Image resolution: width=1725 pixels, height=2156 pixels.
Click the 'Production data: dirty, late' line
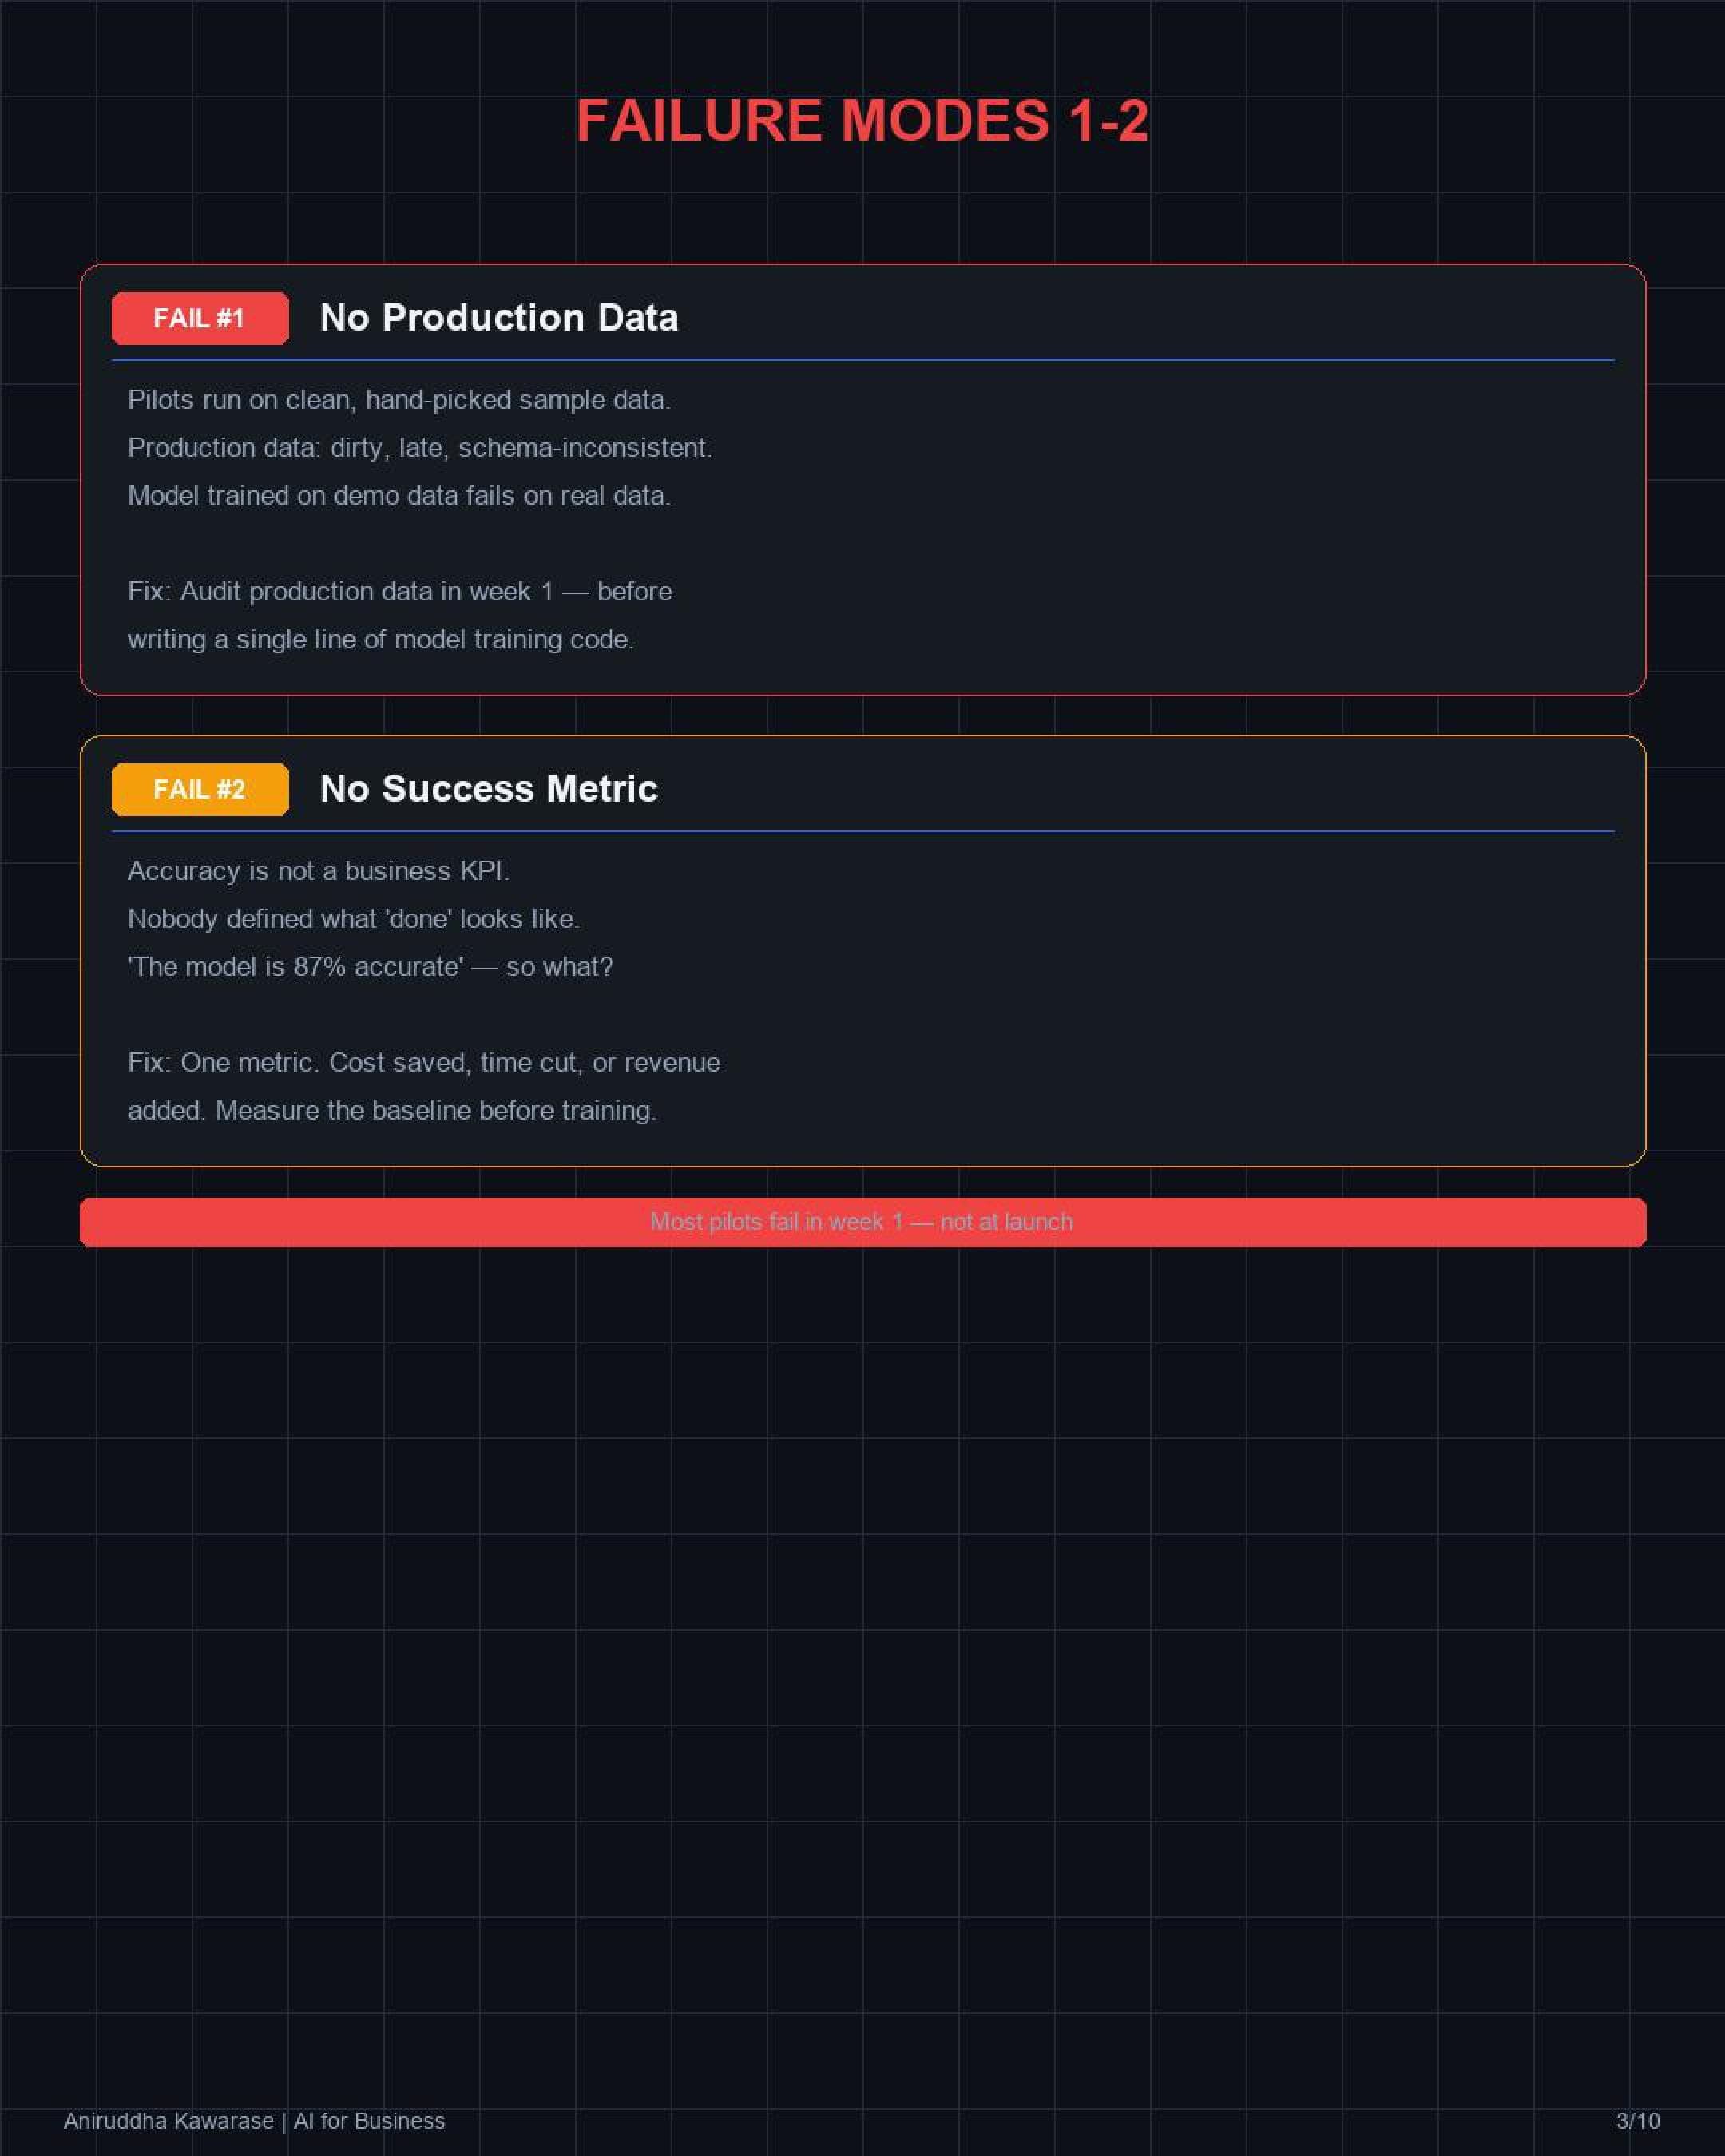tap(420, 448)
